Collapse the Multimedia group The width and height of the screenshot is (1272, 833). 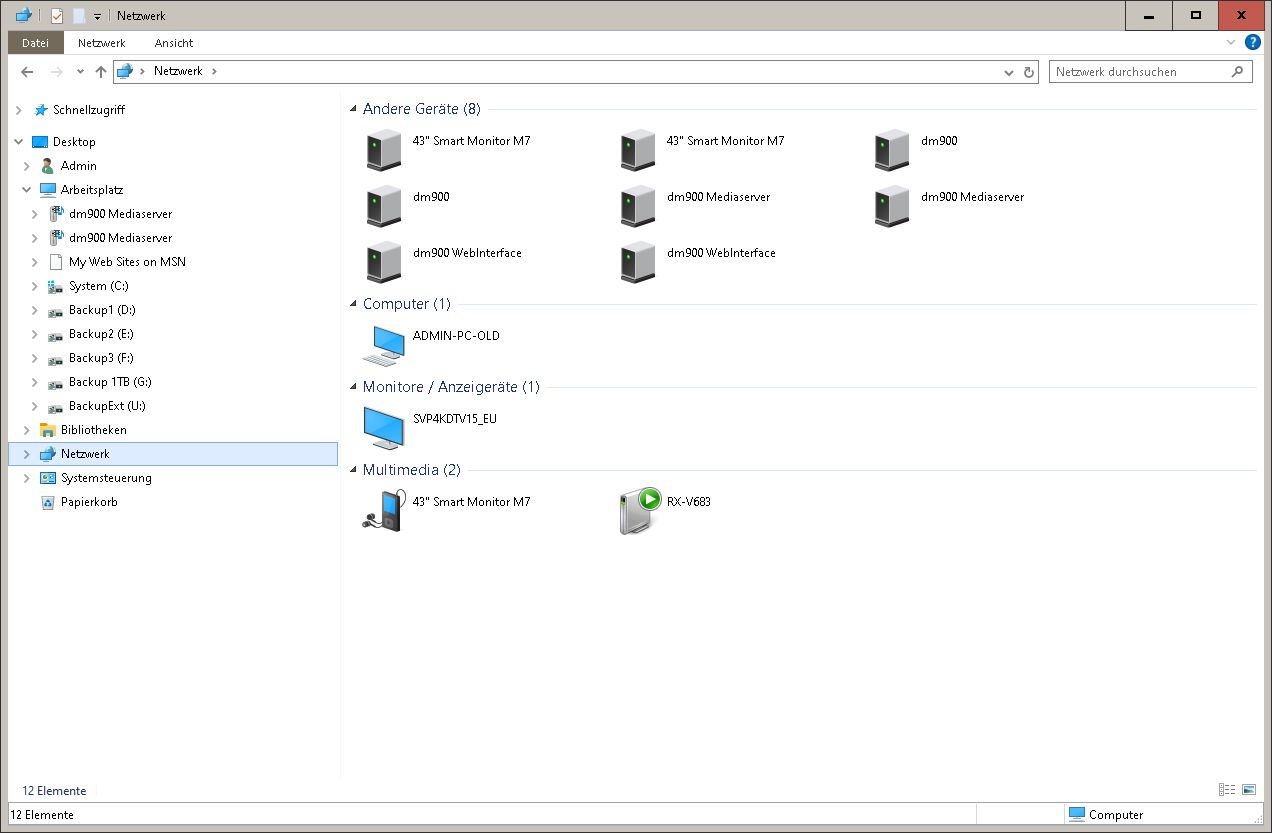353,470
